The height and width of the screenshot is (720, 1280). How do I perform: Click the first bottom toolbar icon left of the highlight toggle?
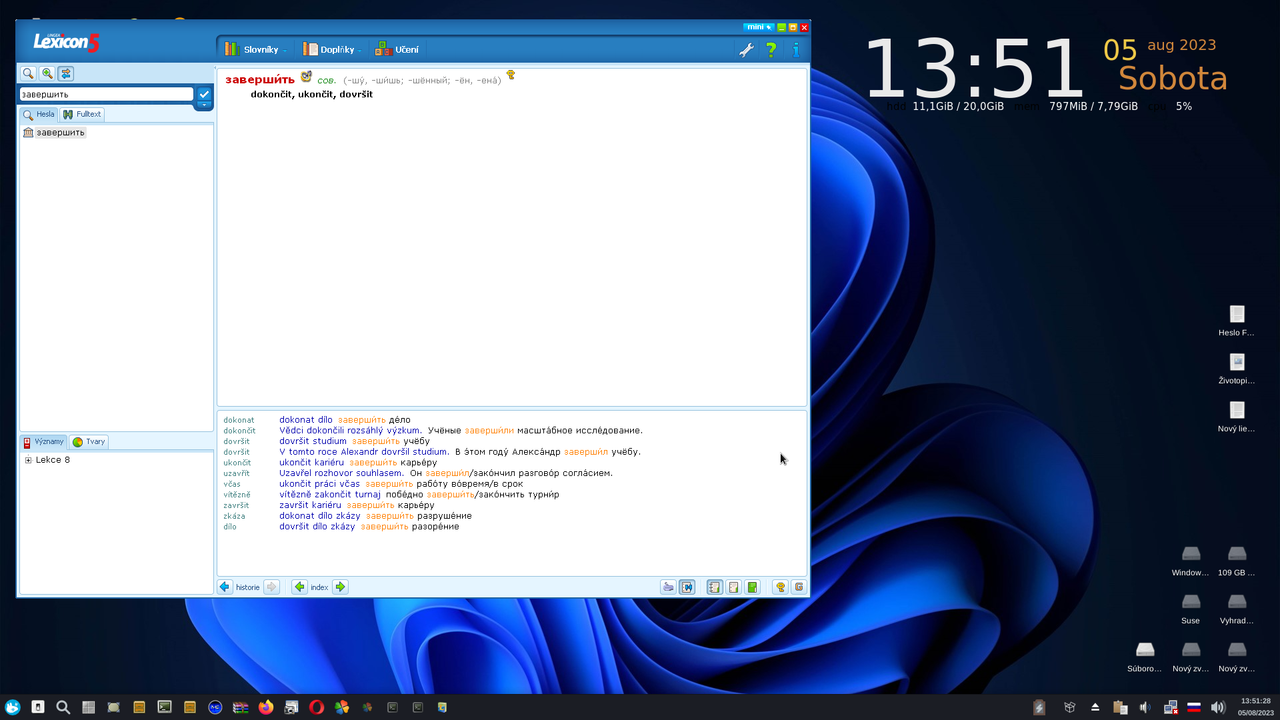668,587
